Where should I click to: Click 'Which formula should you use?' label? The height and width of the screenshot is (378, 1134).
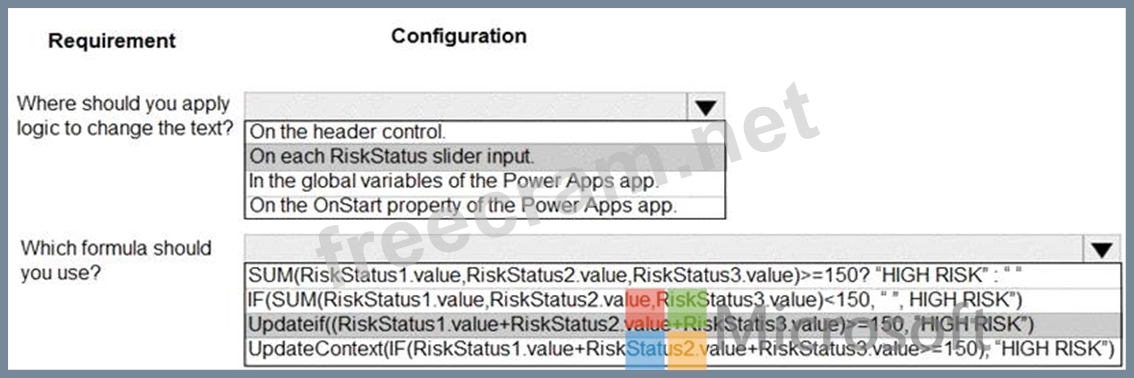point(116,260)
